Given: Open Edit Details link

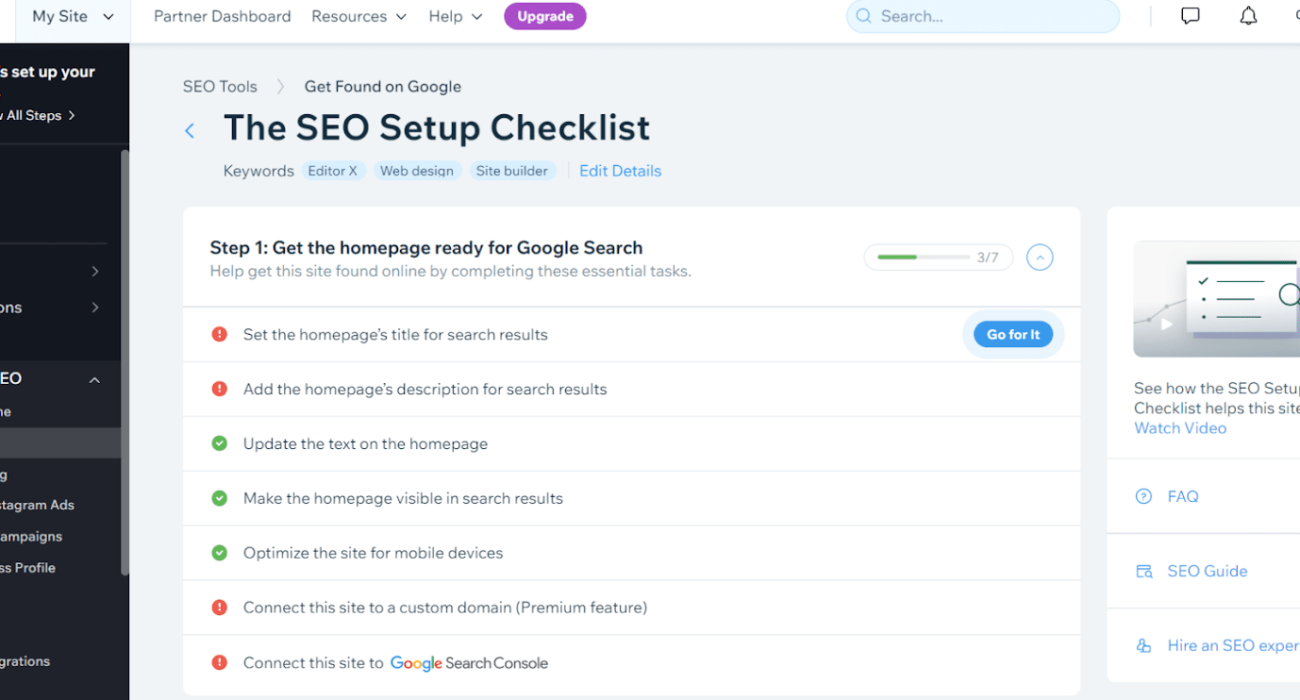Looking at the screenshot, I should (620, 171).
